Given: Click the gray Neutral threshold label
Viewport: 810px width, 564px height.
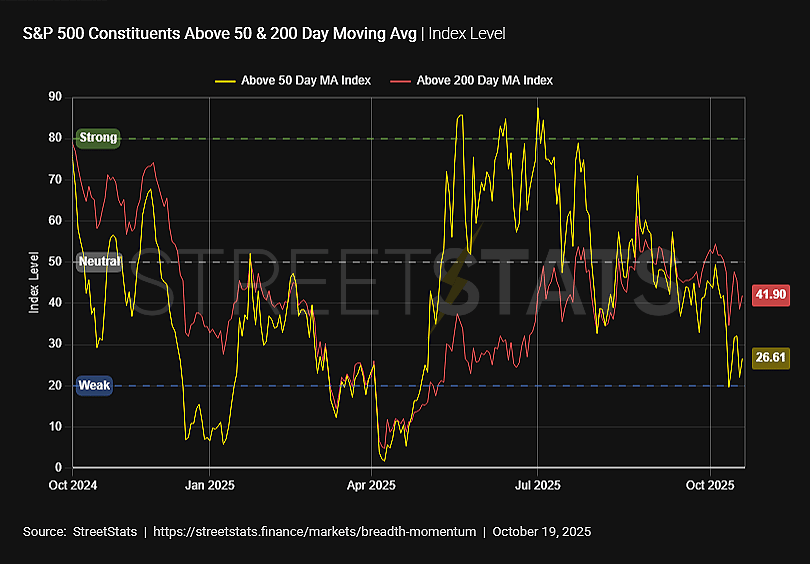Looking at the screenshot, I should [99, 262].
